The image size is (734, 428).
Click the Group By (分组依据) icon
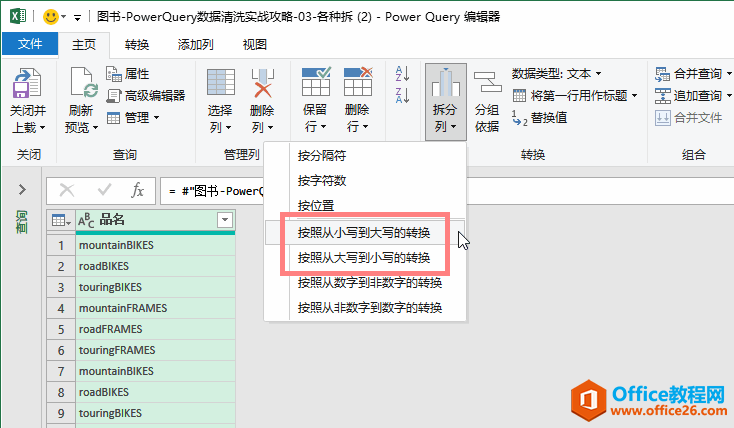coord(487,81)
